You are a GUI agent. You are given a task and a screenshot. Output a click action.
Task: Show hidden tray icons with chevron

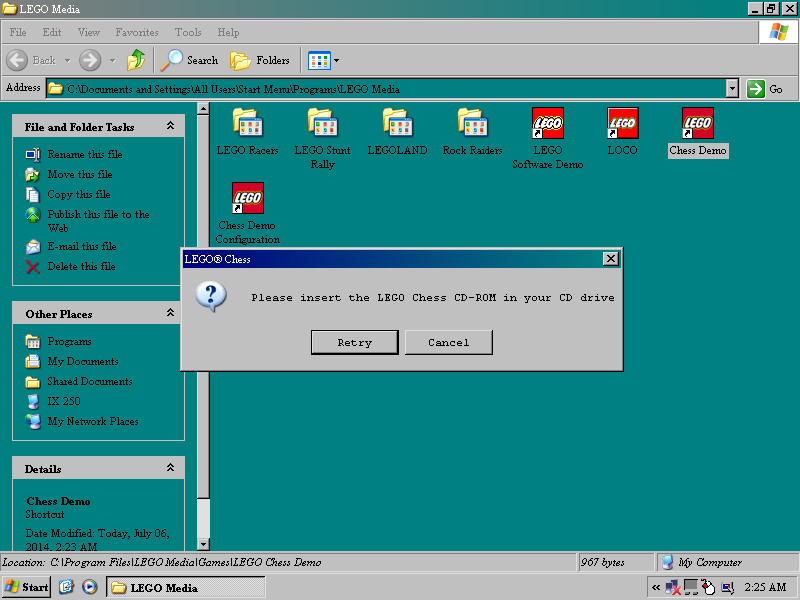click(x=656, y=587)
